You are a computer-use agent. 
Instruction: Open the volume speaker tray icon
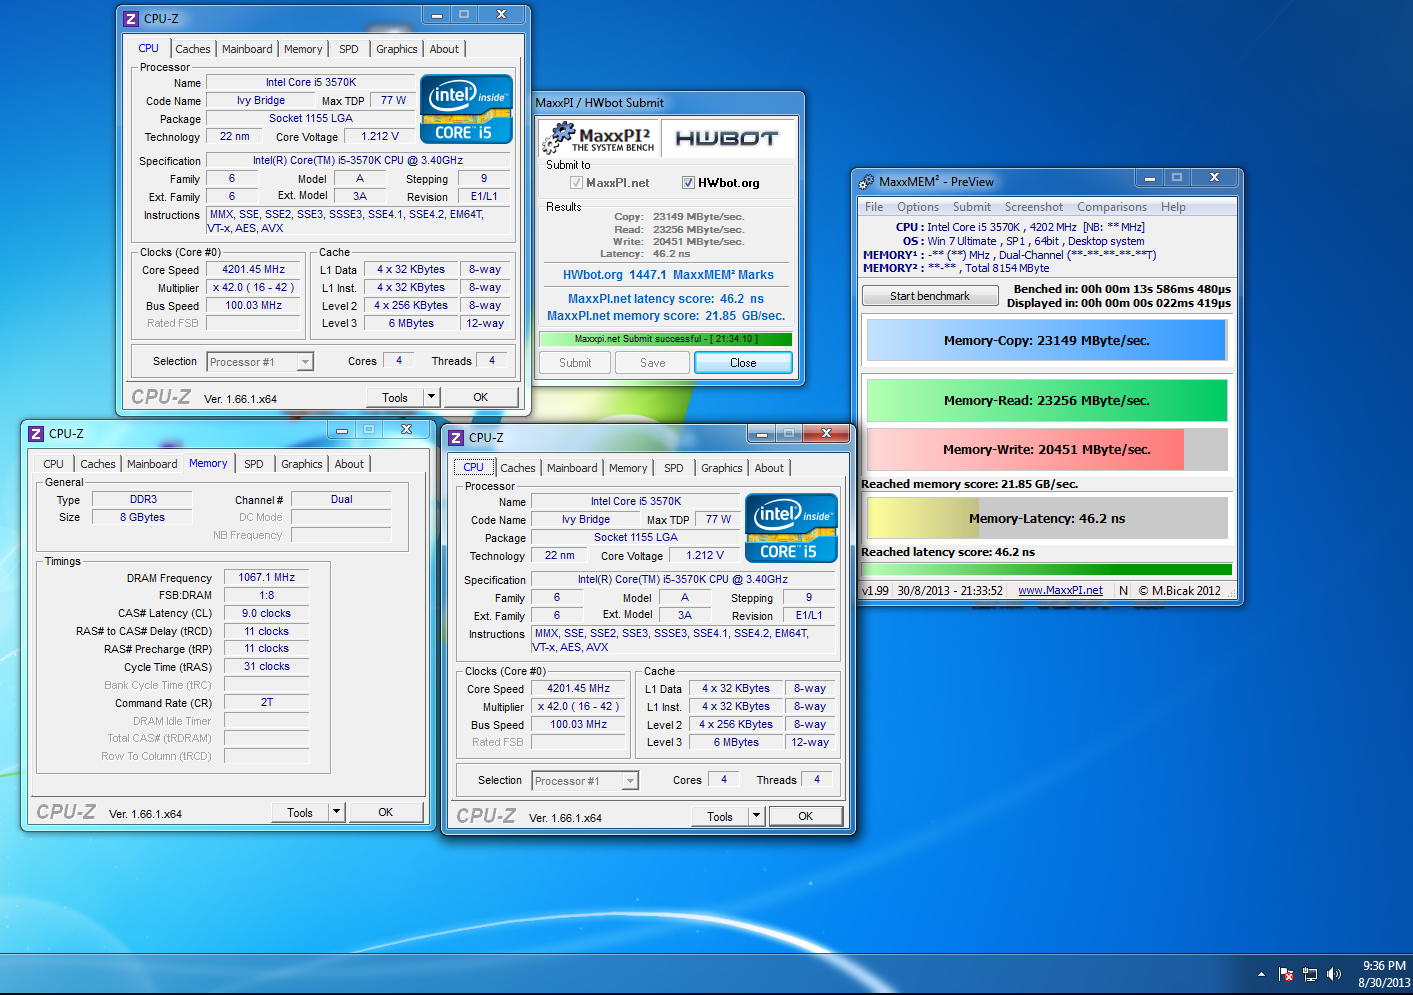[1334, 974]
